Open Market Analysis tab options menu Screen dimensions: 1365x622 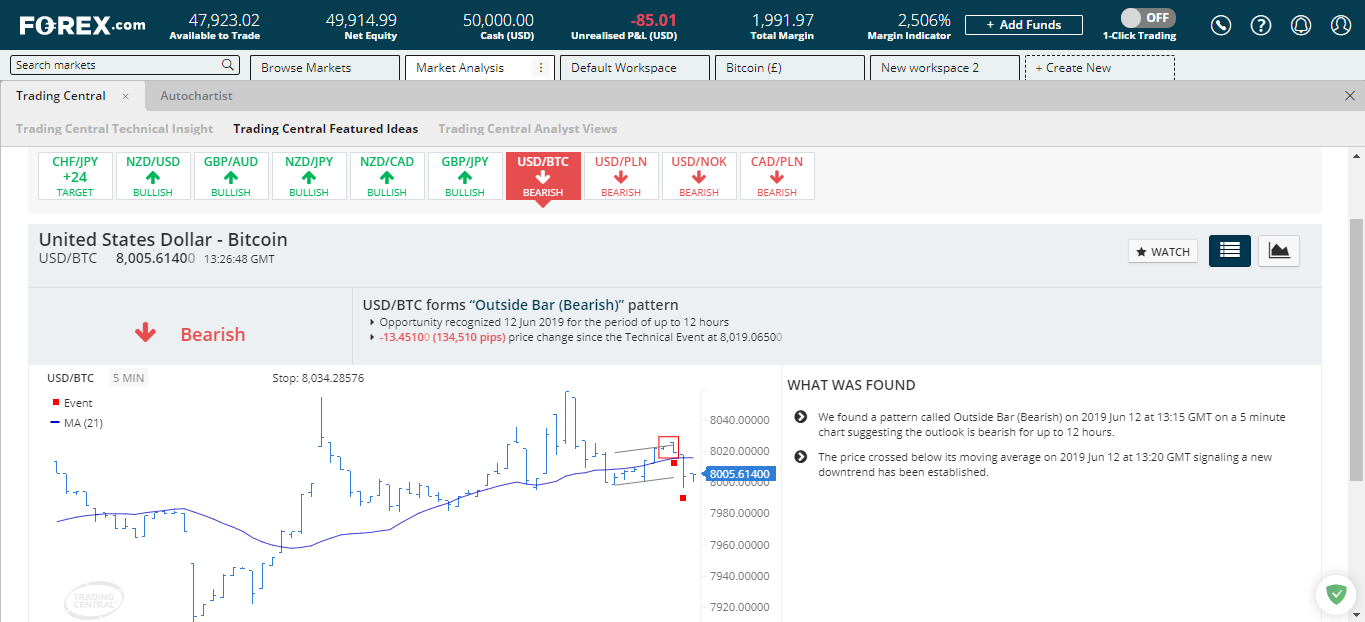(x=541, y=68)
